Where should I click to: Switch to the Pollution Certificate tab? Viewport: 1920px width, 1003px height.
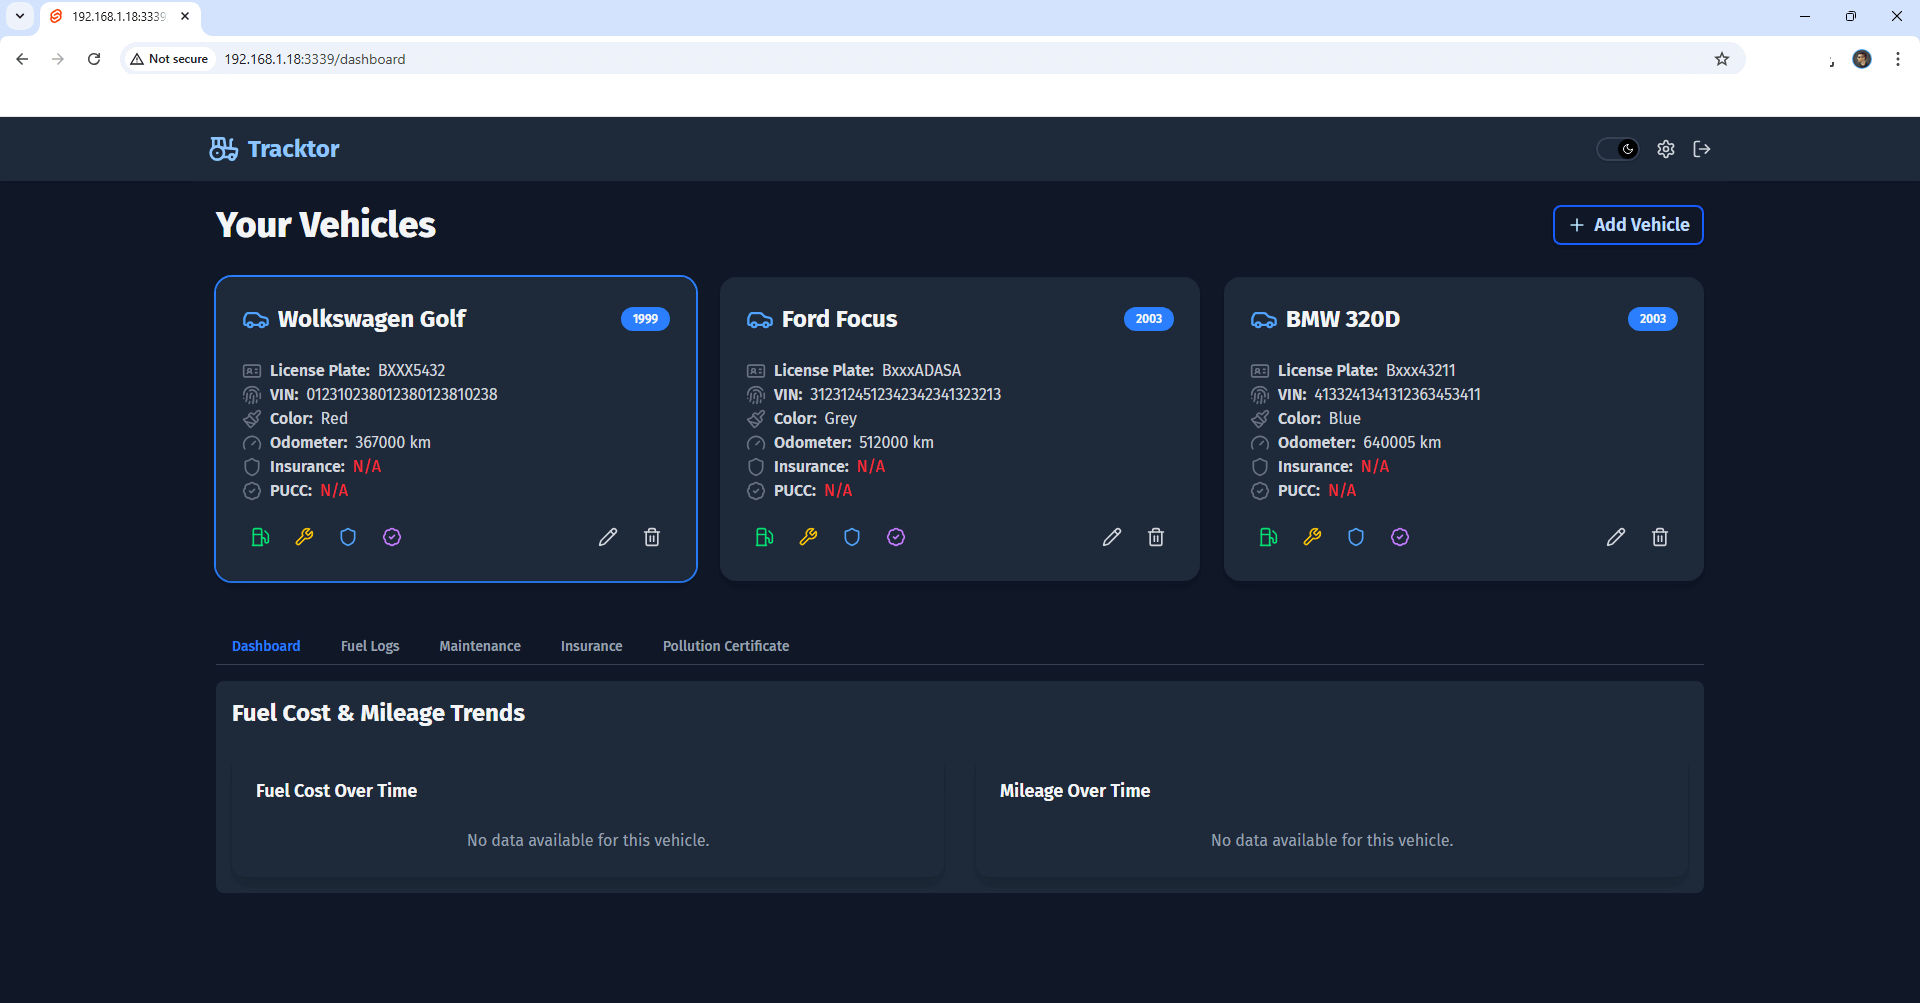point(726,646)
